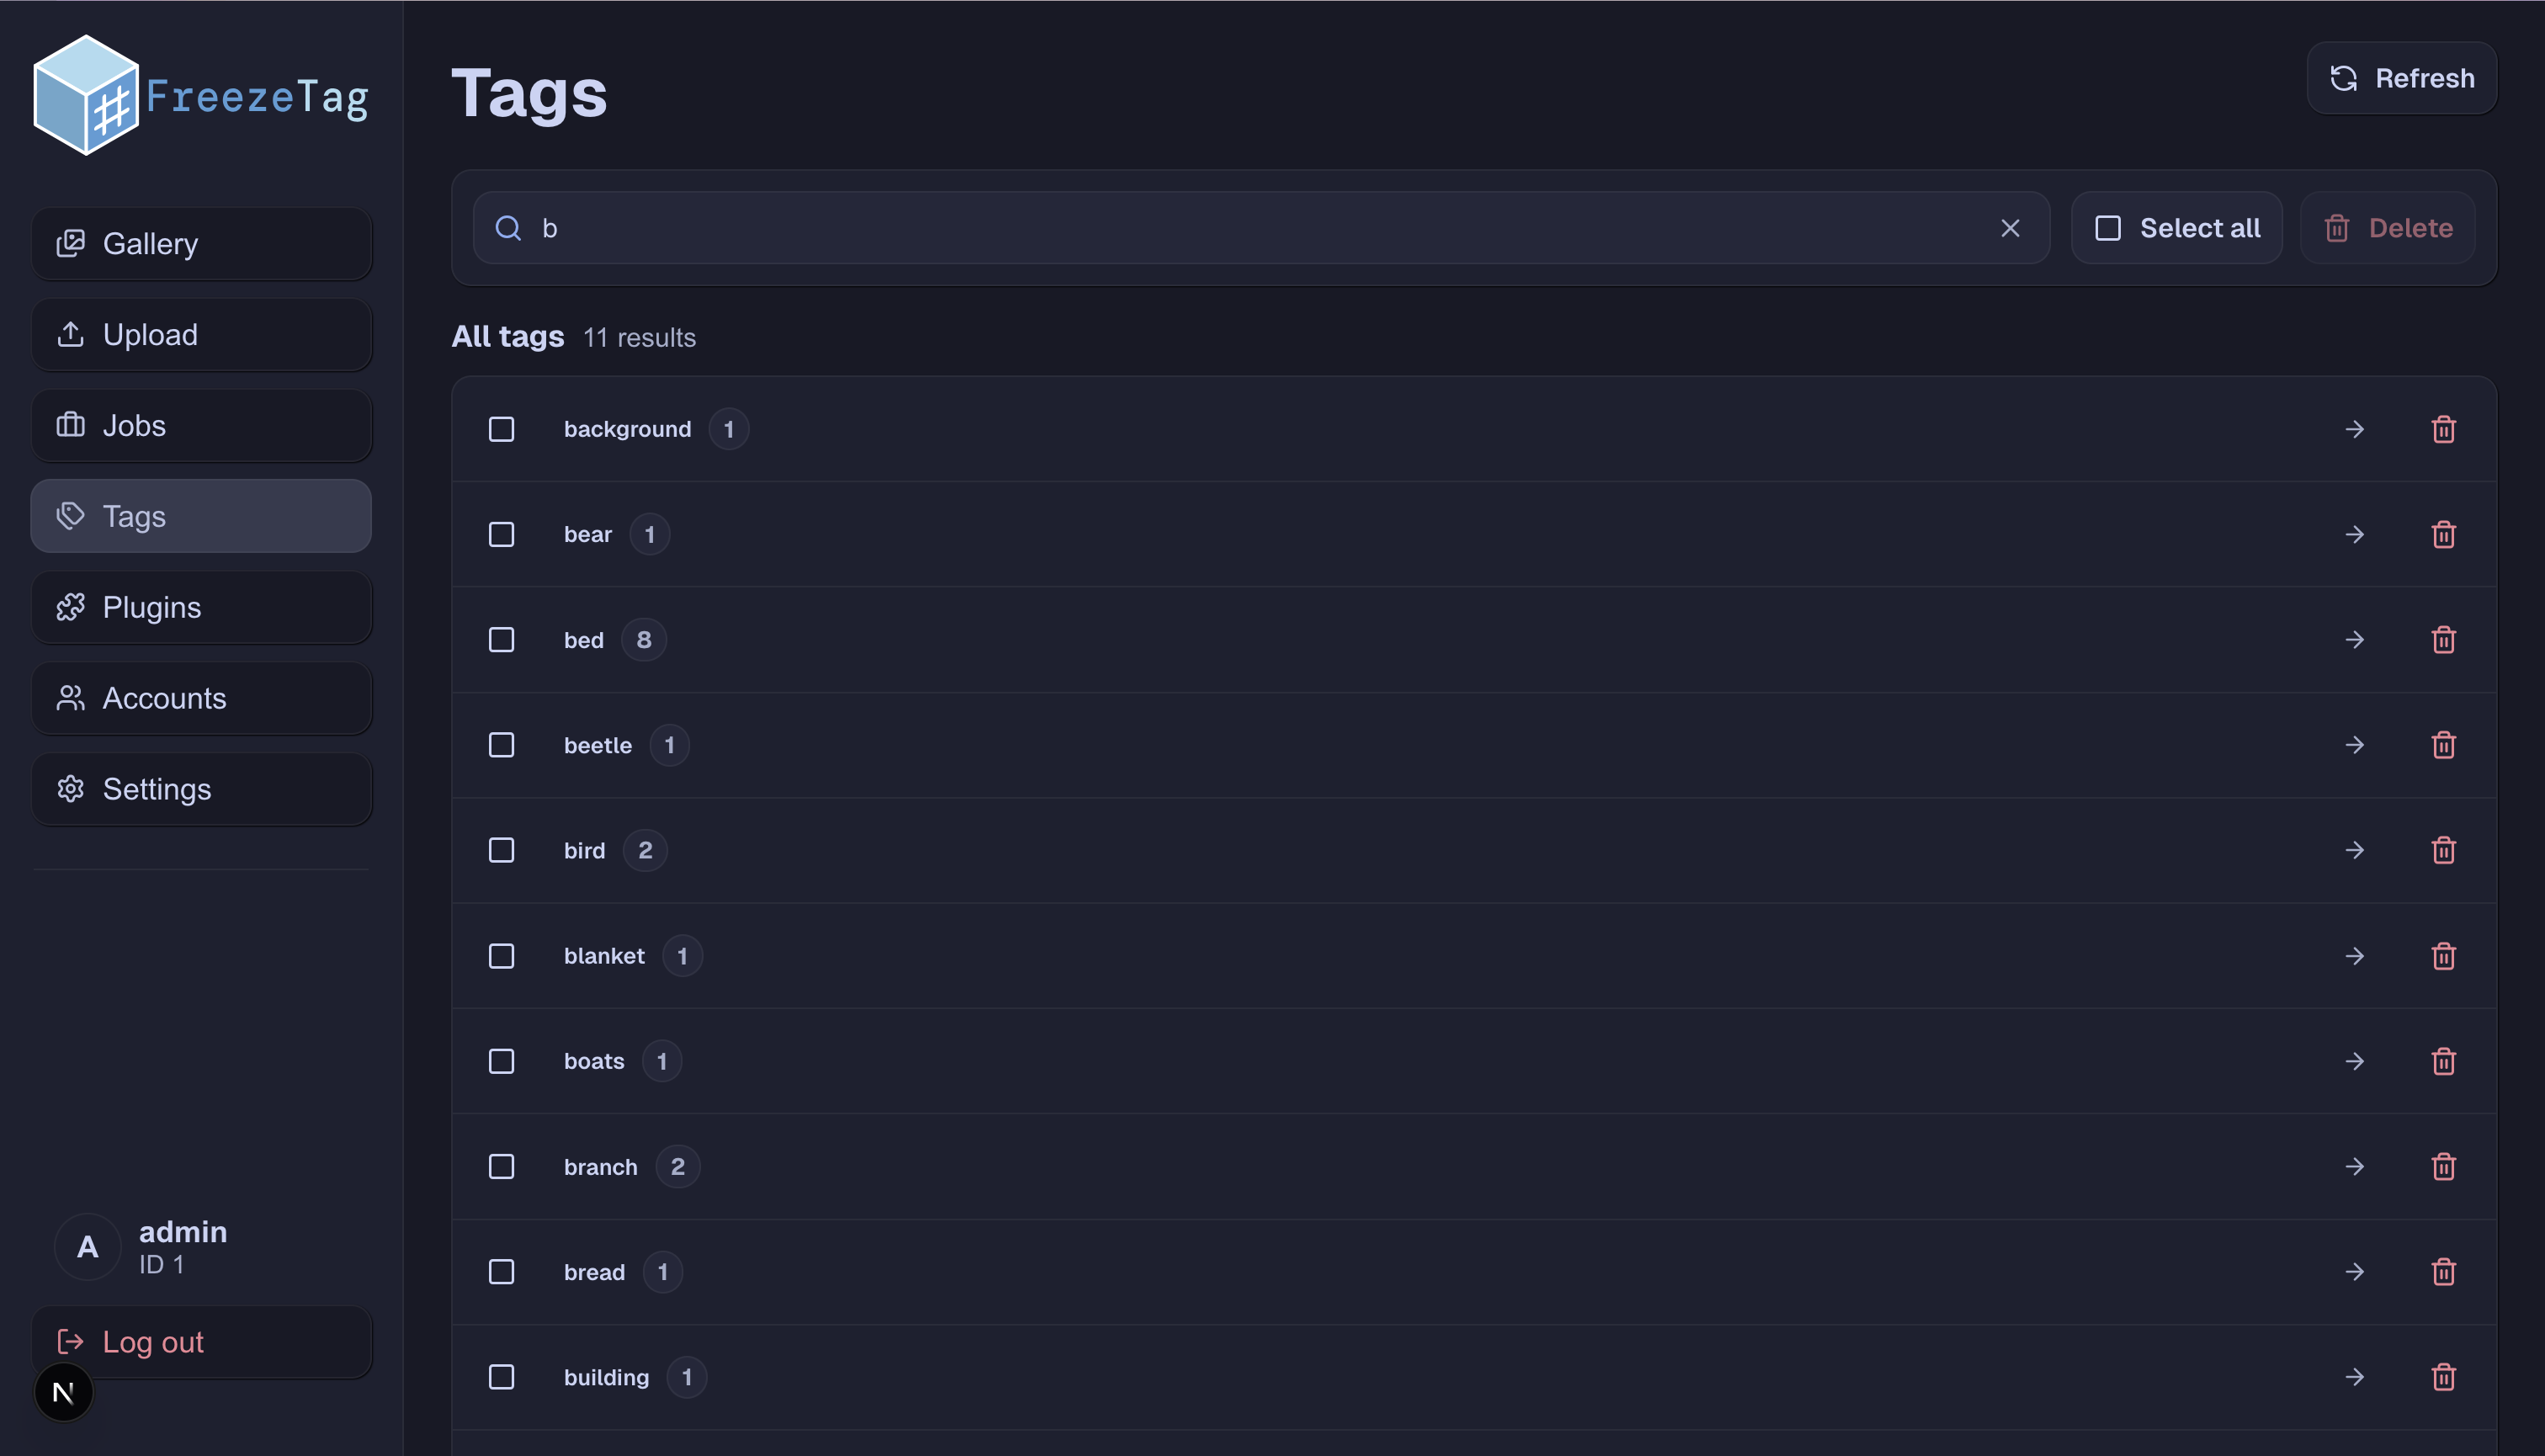Check the 'background' tag checkbox
This screenshot has width=2545, height=1456.
coord(501,428)
